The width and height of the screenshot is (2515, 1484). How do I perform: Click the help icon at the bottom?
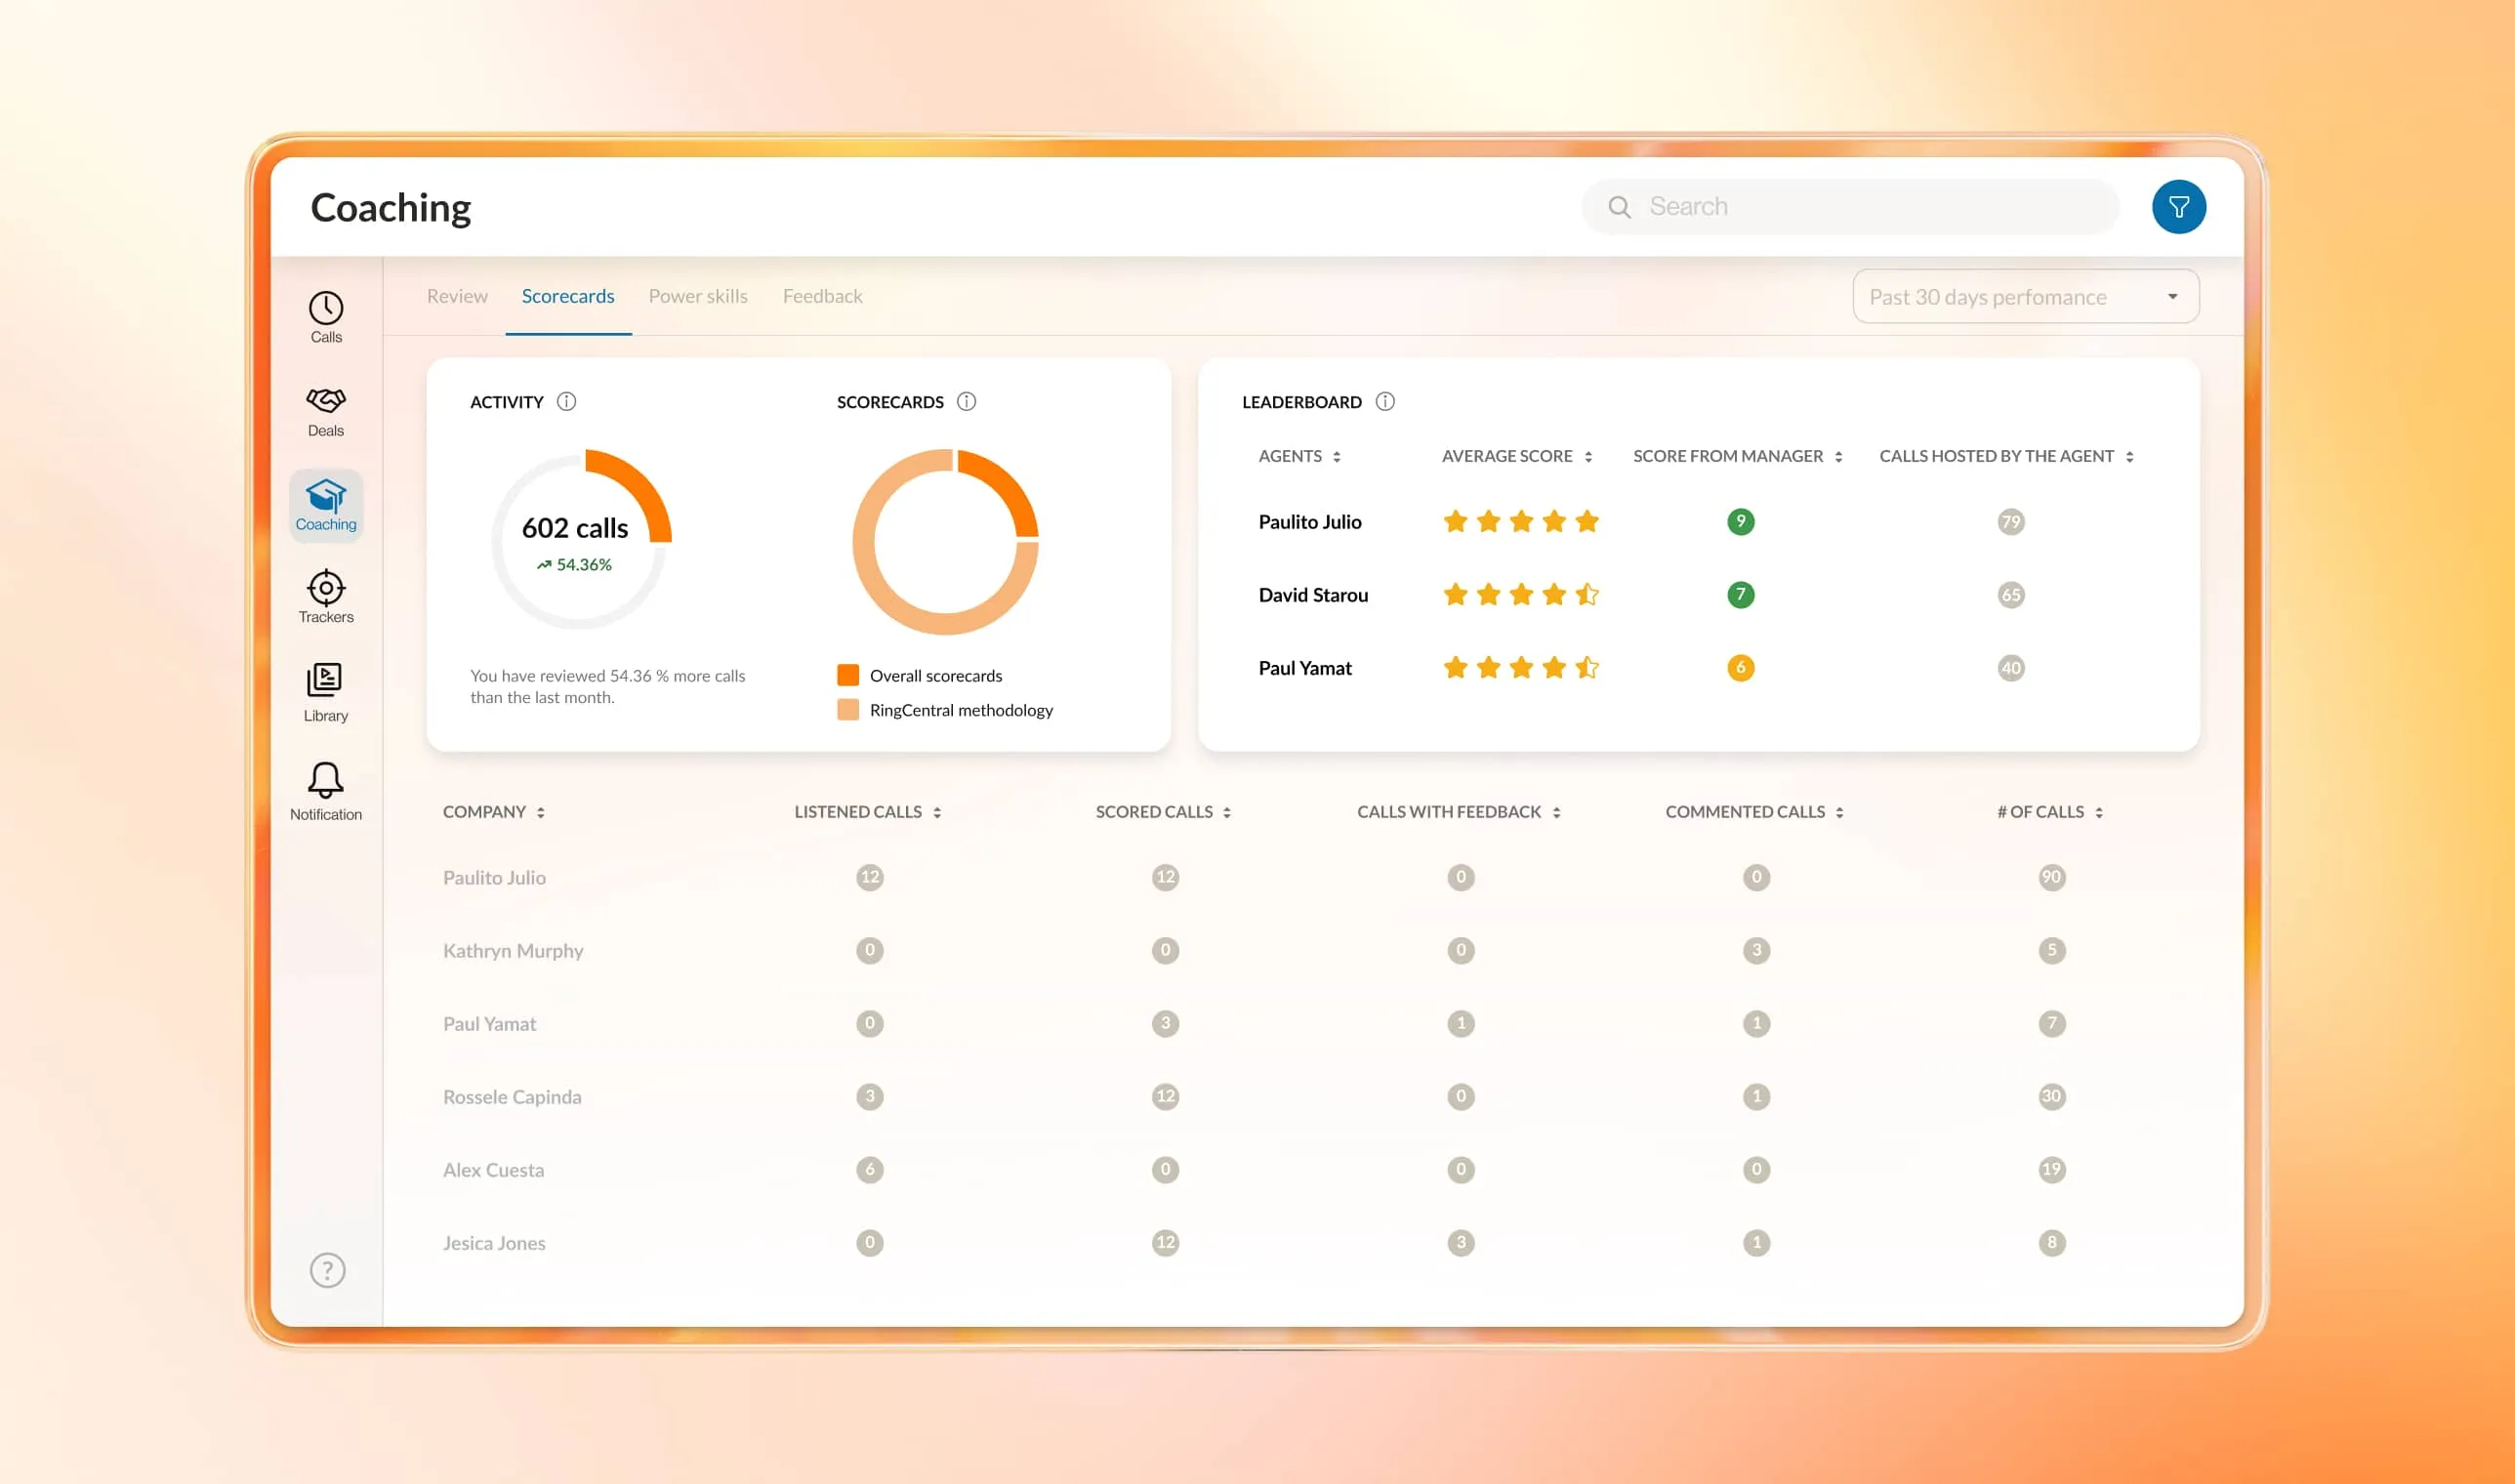click(x=326, y=1269)
